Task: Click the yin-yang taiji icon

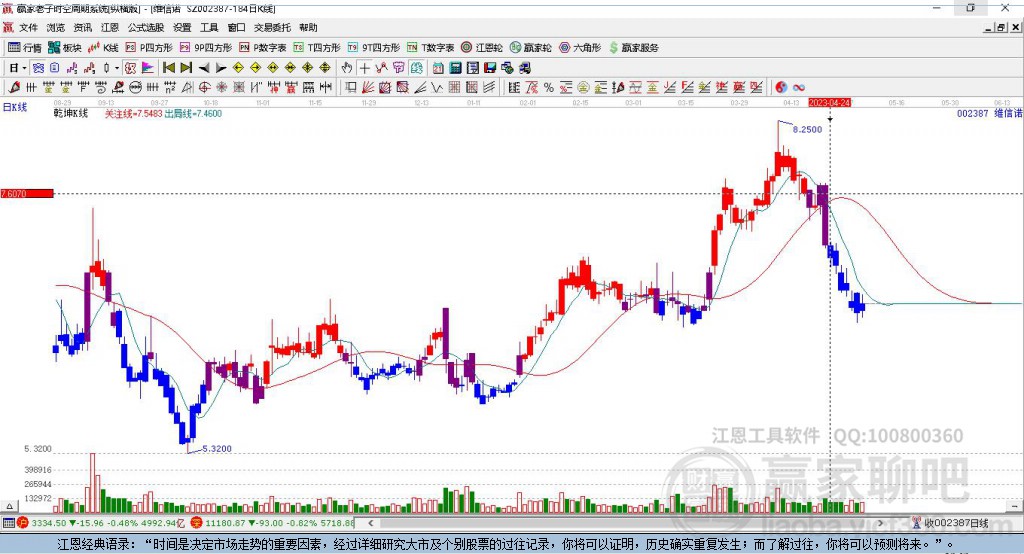Action: pos(781,87)
